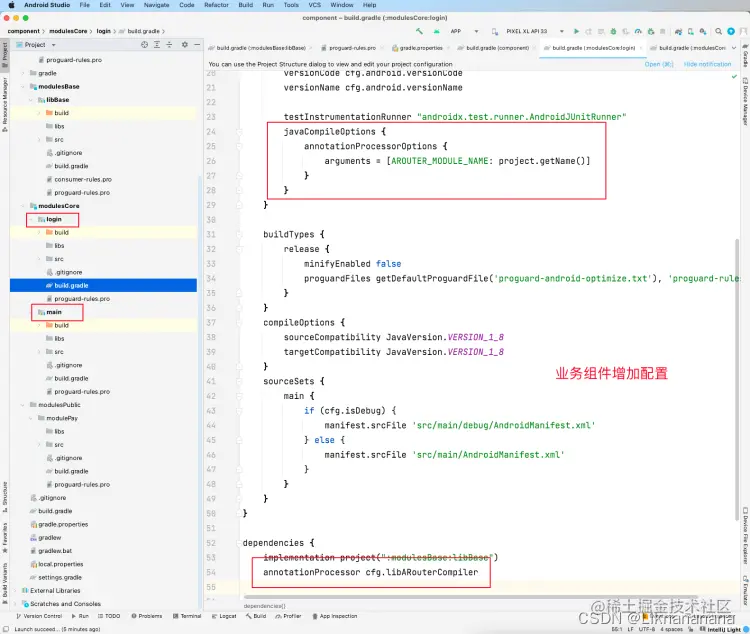750x634 pixels.
Task: Open Search Everywhere magnifier icon
Action: point(718,31)
